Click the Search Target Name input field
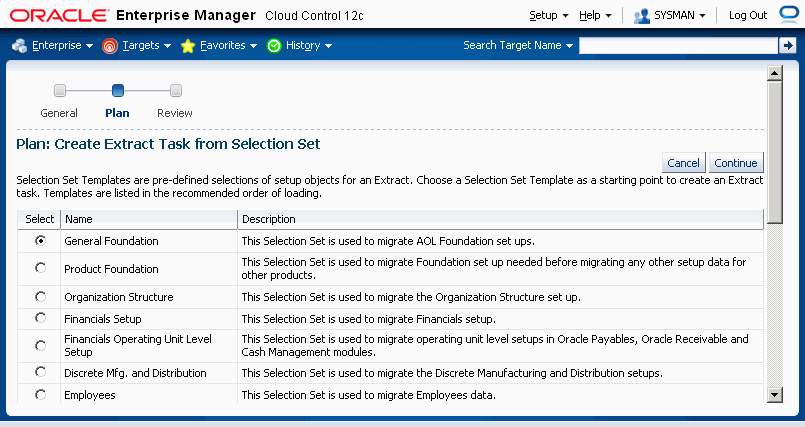 tap(679, 46)
